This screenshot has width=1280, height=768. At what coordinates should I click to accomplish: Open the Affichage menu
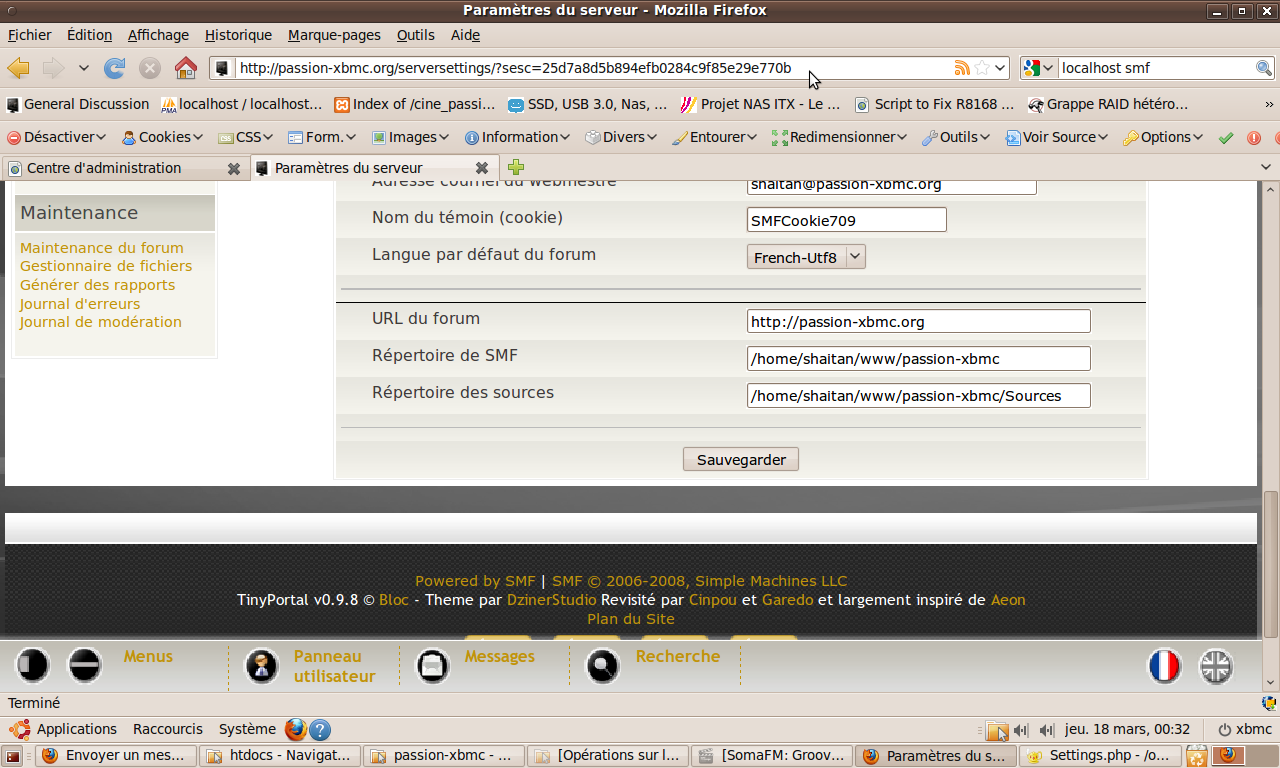point(158,34)
